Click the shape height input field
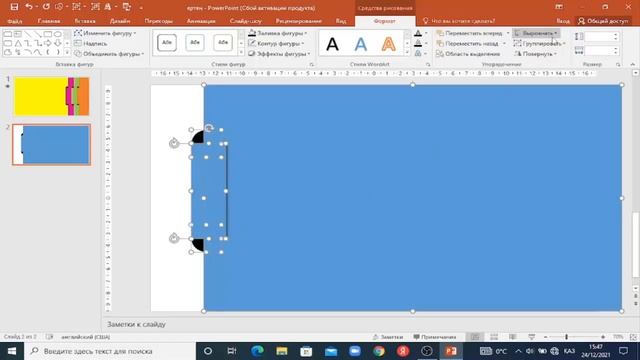The width and height of the screenshot is (640, 360). pos(600,37)
